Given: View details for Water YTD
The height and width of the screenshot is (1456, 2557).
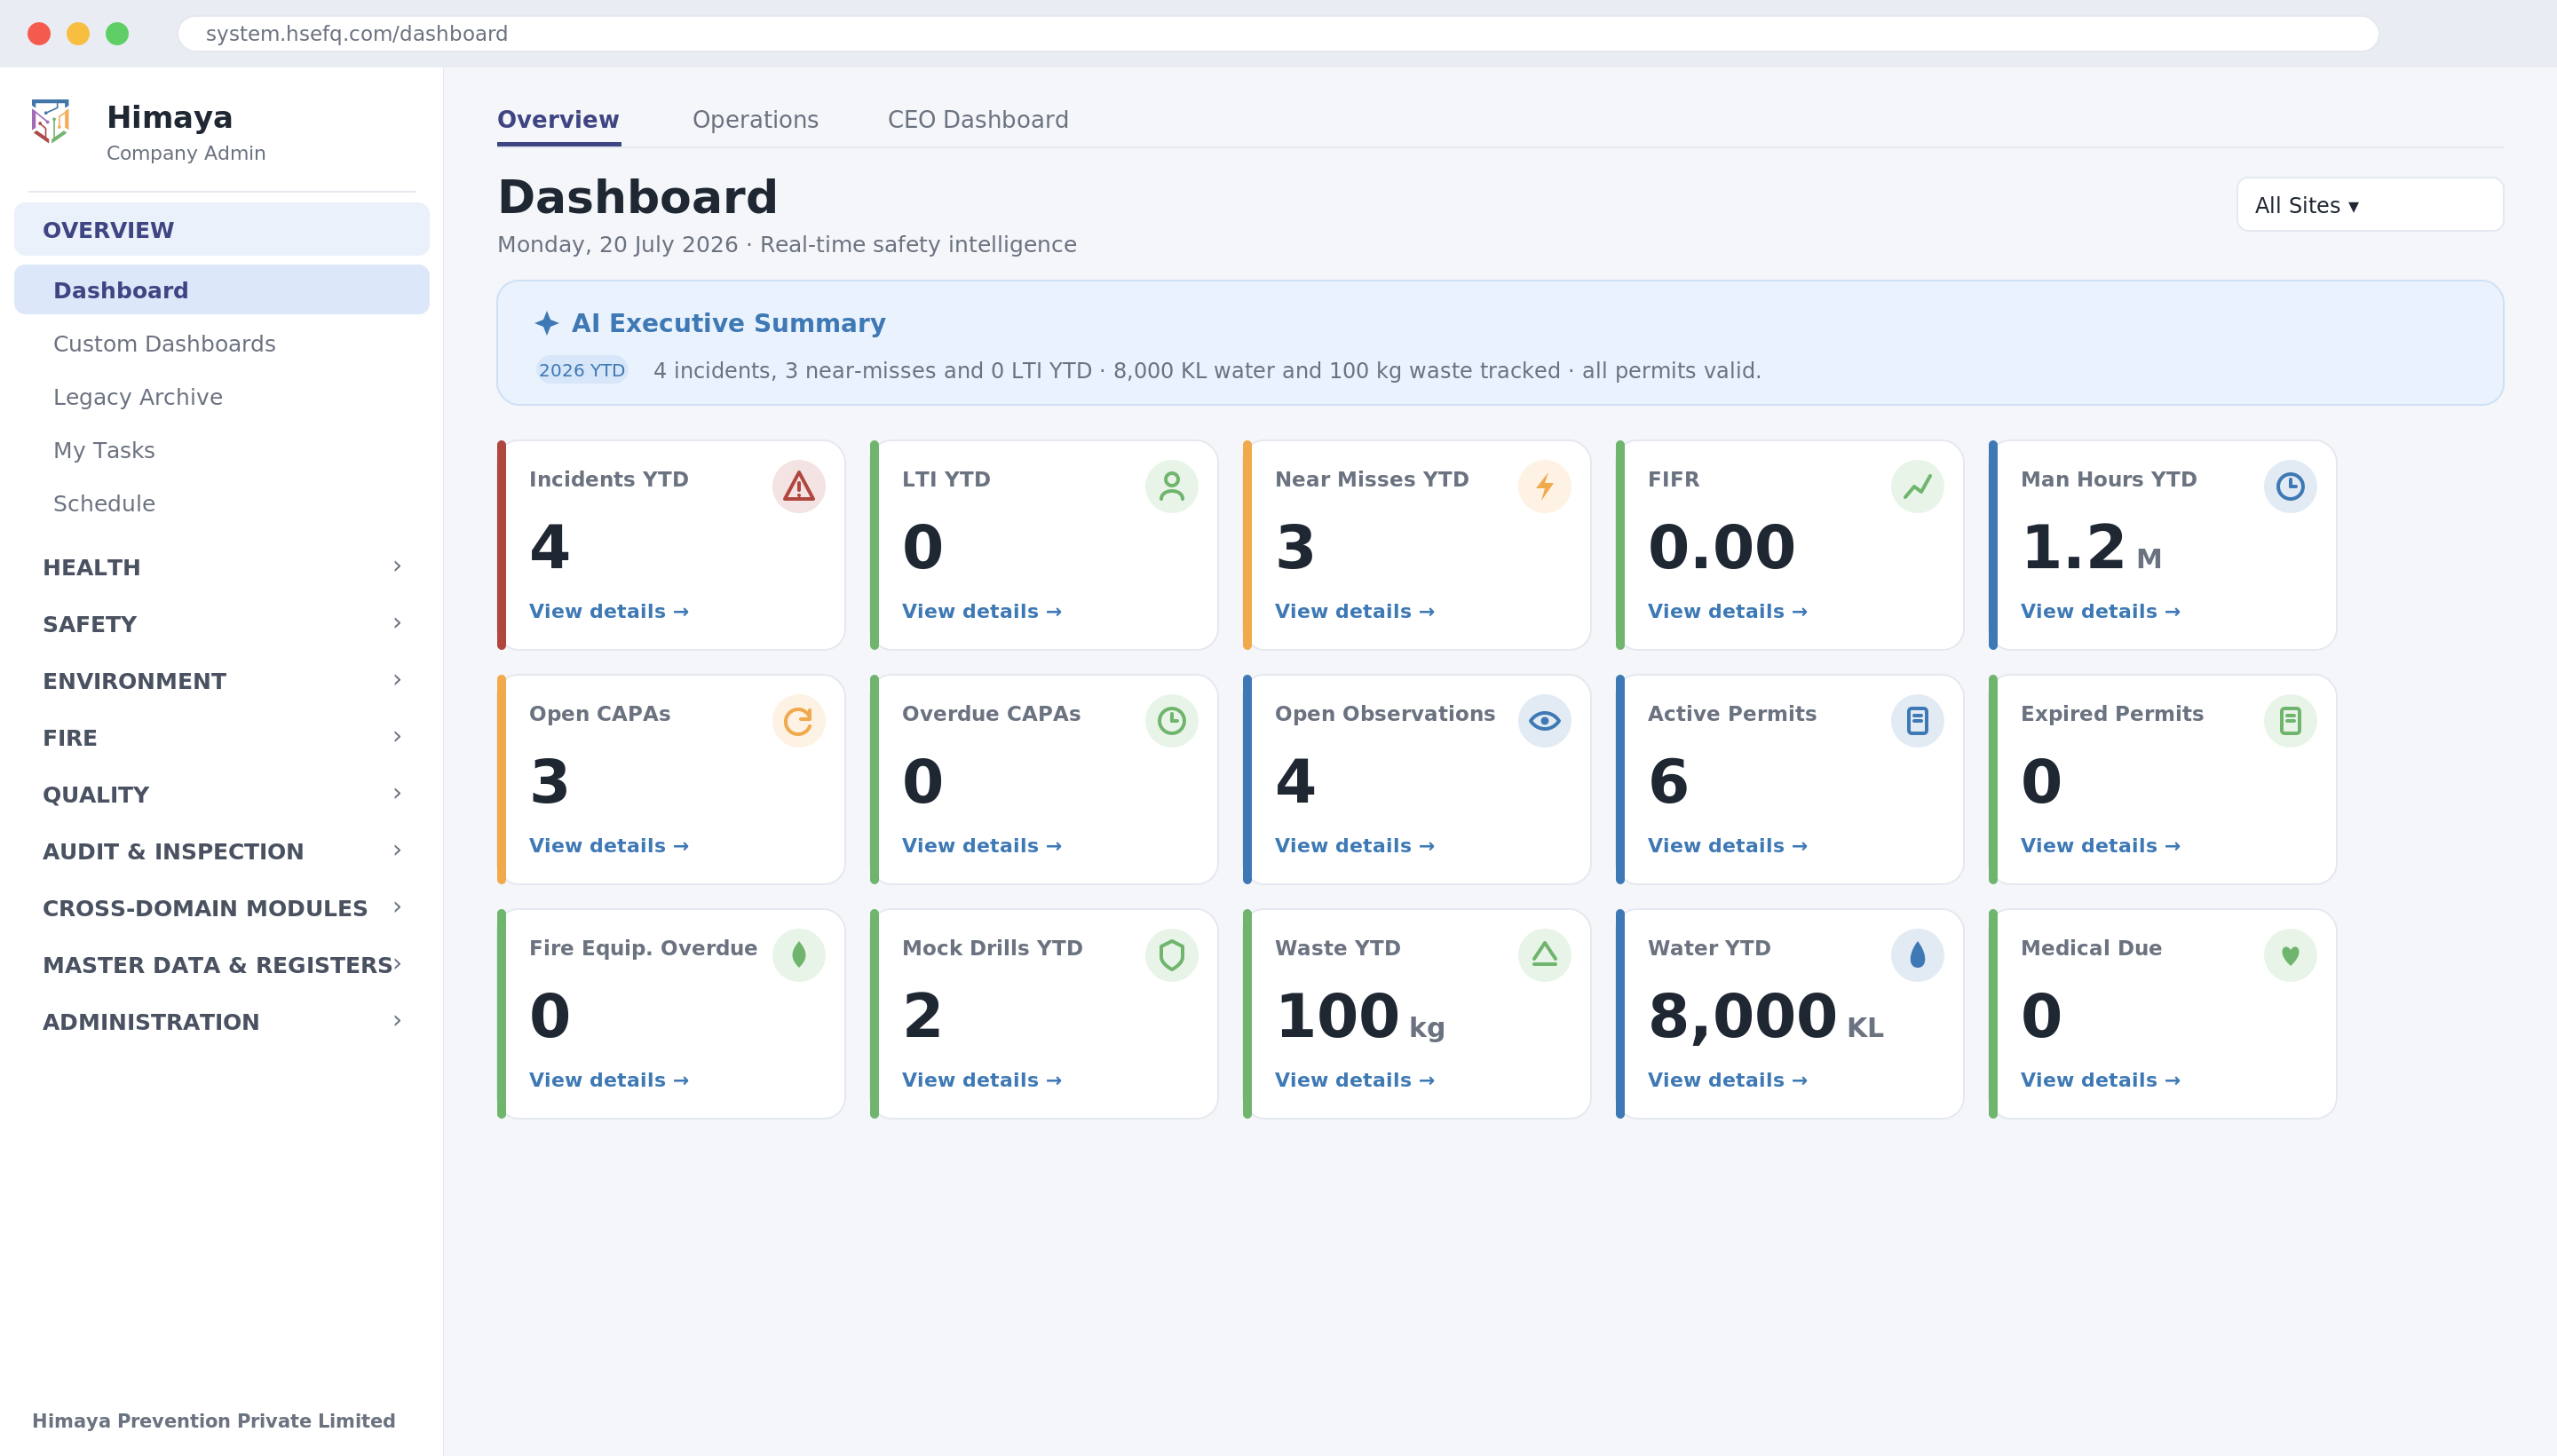Looking at the screenshot, I should [x=1727, y=1080].
